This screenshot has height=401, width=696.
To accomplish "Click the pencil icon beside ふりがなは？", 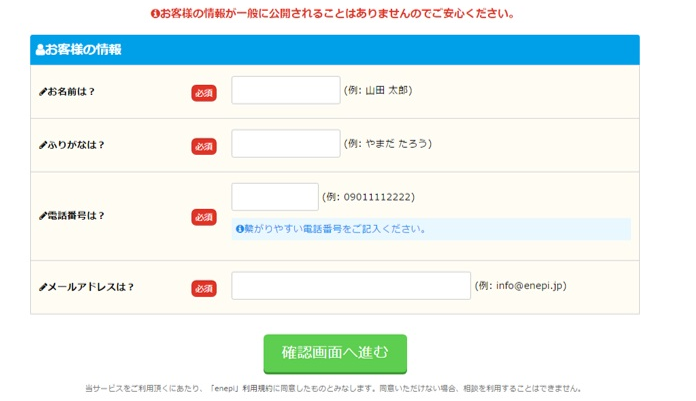I will click(43, 145).
